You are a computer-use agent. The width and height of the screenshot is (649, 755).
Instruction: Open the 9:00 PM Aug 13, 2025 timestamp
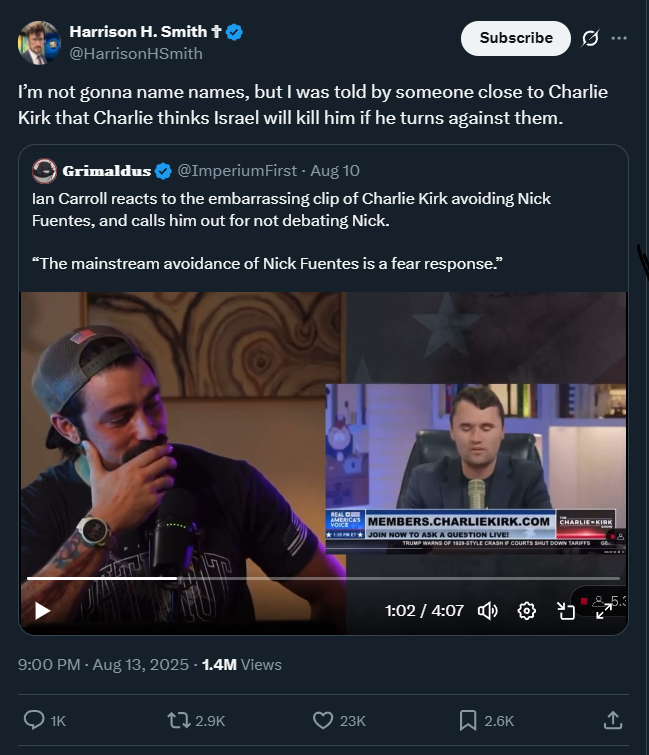pyautogui.click(x=103, y=664)
